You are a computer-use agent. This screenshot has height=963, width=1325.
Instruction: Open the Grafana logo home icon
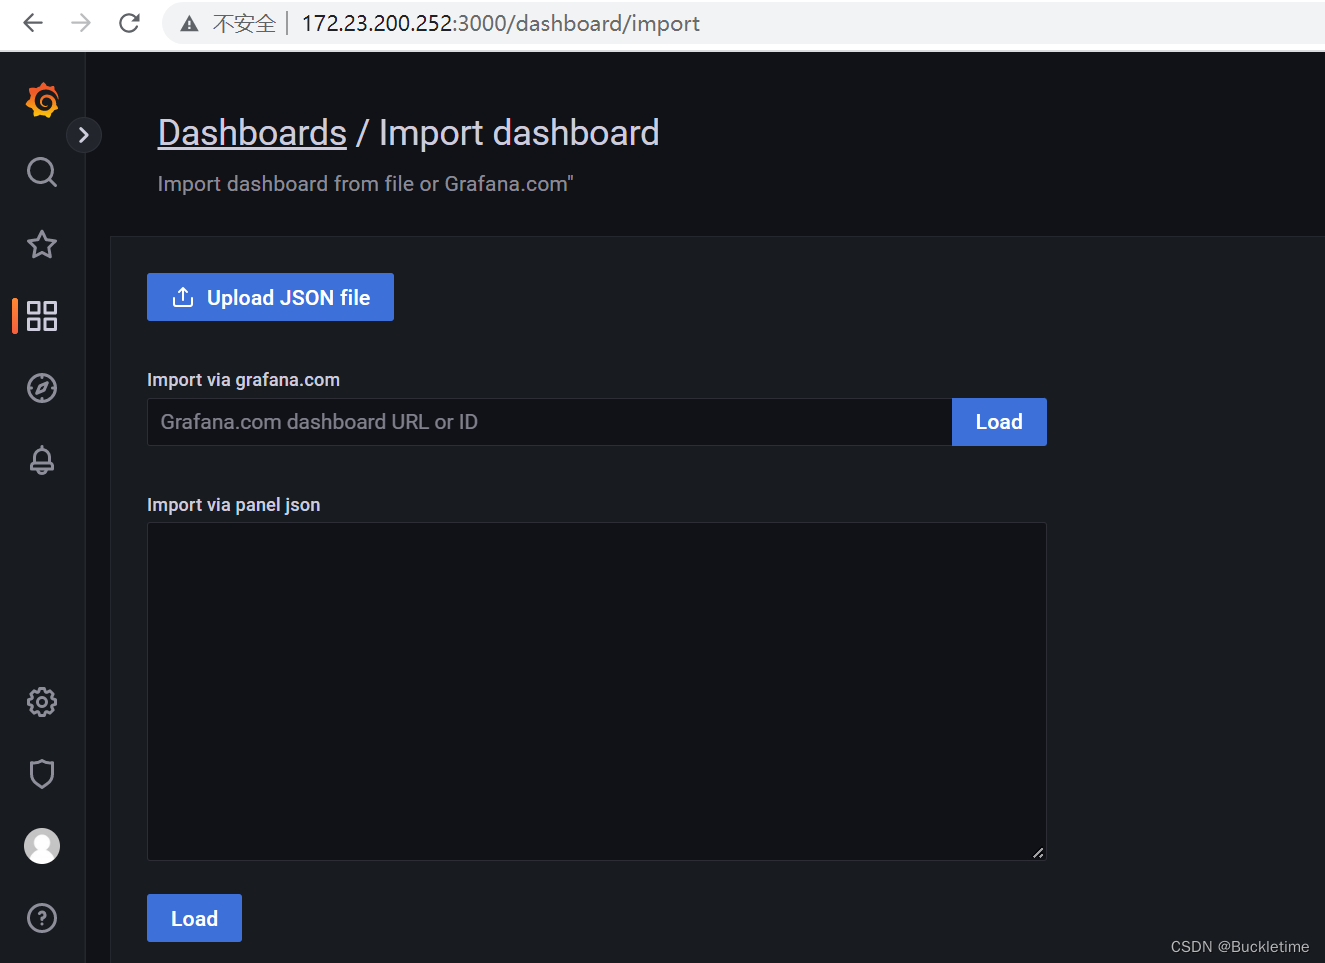coord(42,100)
